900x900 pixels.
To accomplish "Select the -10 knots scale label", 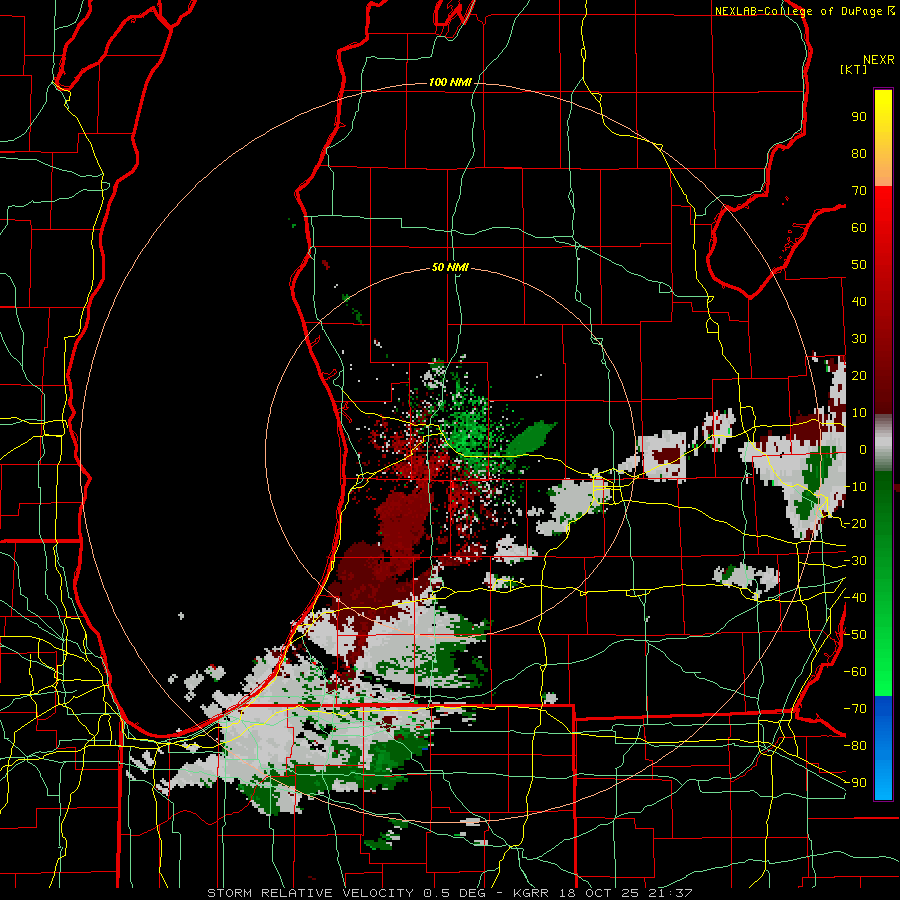I will [x=855, y=487].
